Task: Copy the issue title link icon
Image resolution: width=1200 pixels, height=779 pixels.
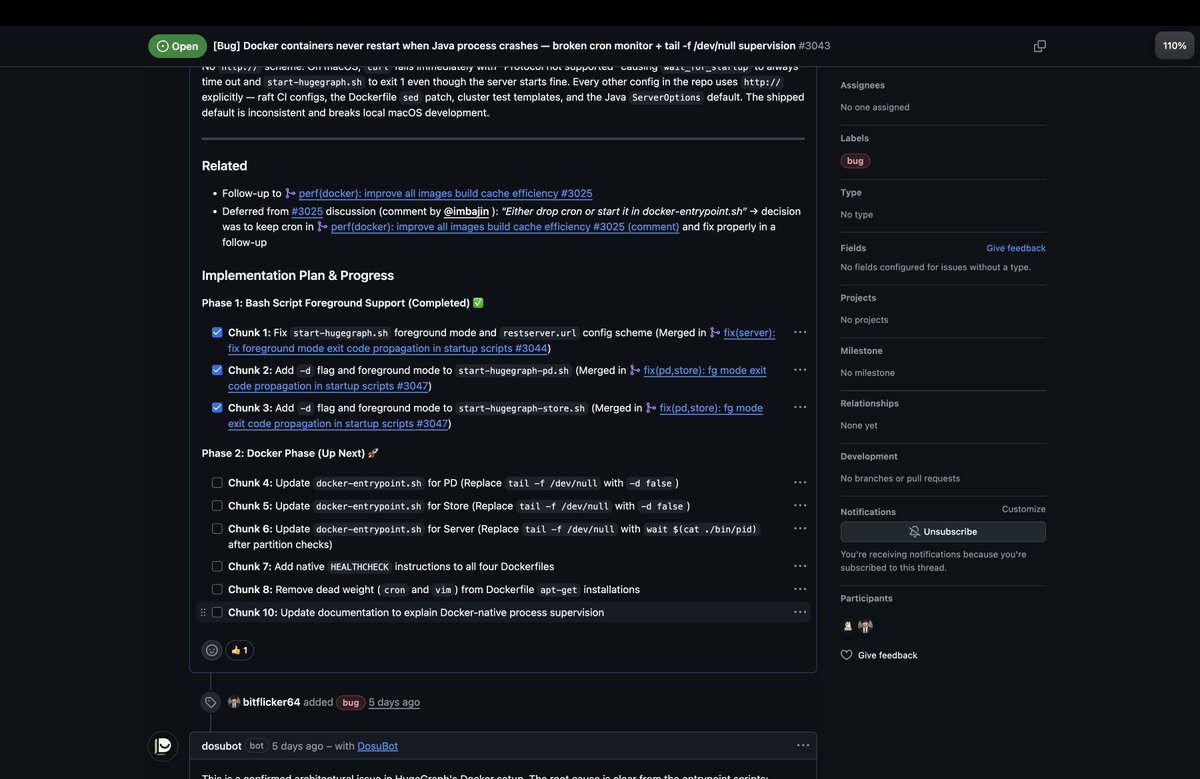Action: coord(1040,46)
